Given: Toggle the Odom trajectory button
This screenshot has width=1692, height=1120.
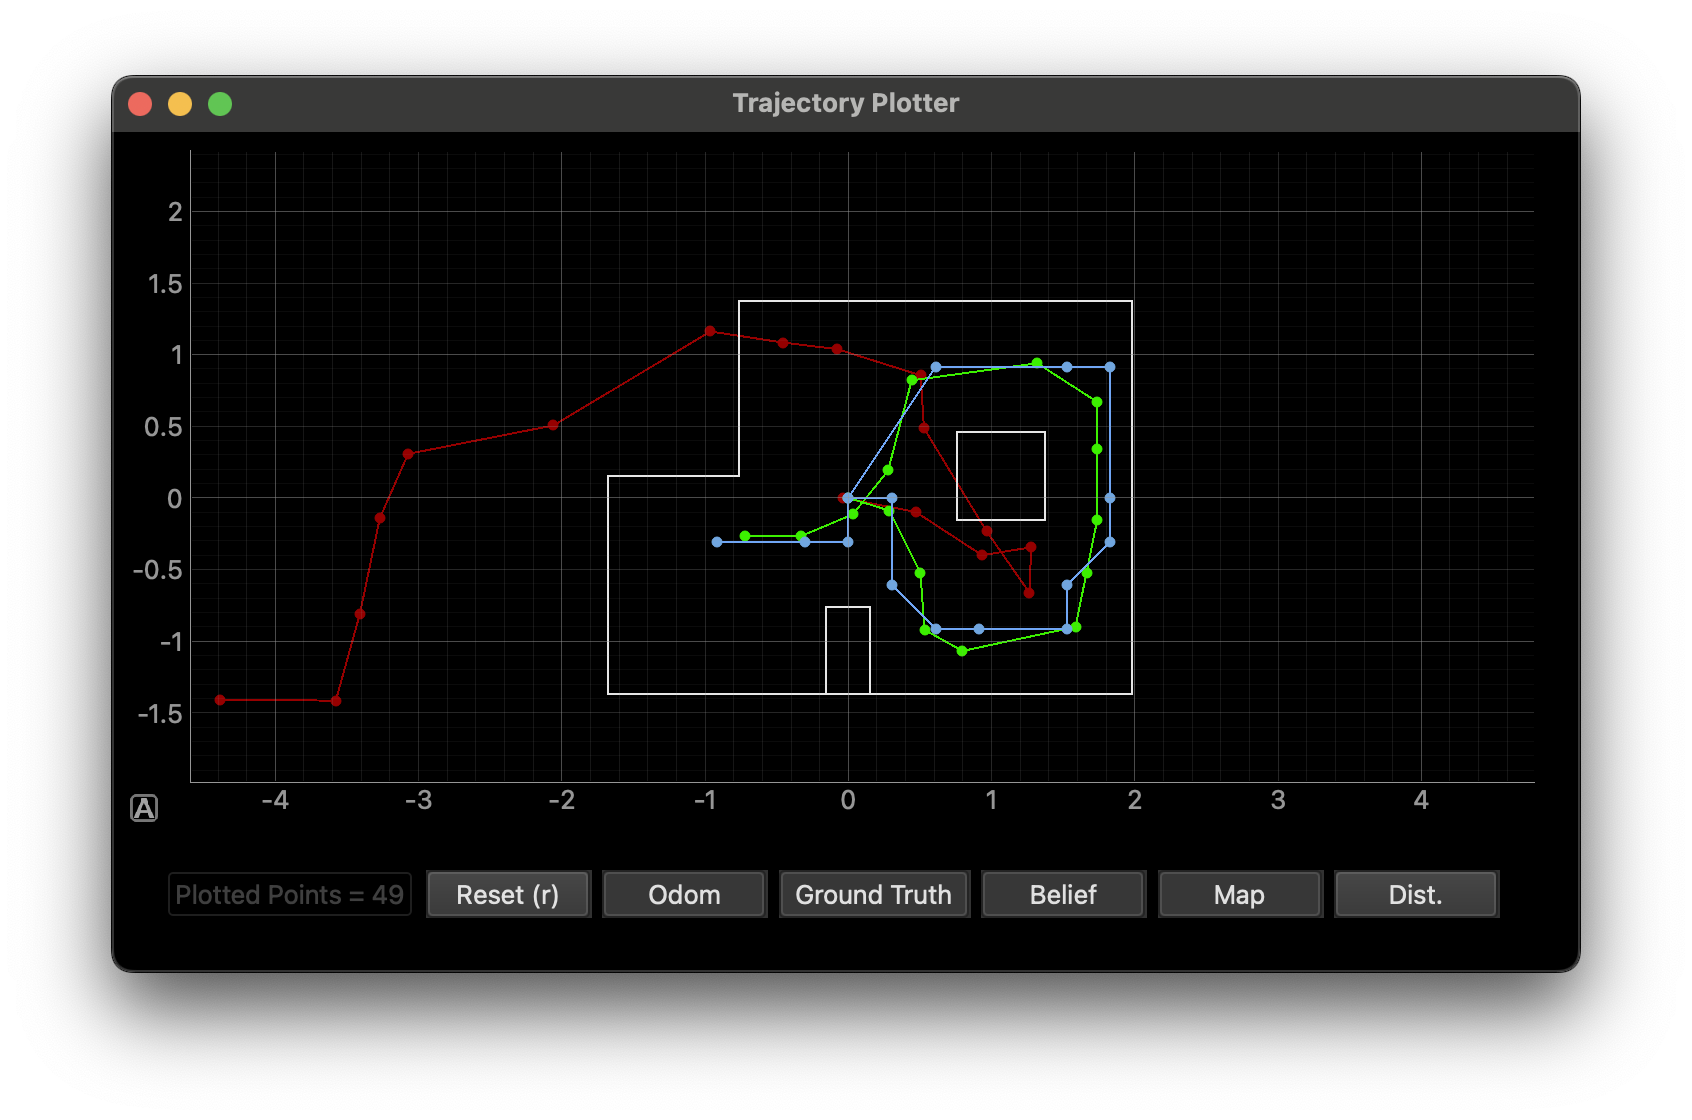Looking at the screenshot, I should (x=684, y=894).
